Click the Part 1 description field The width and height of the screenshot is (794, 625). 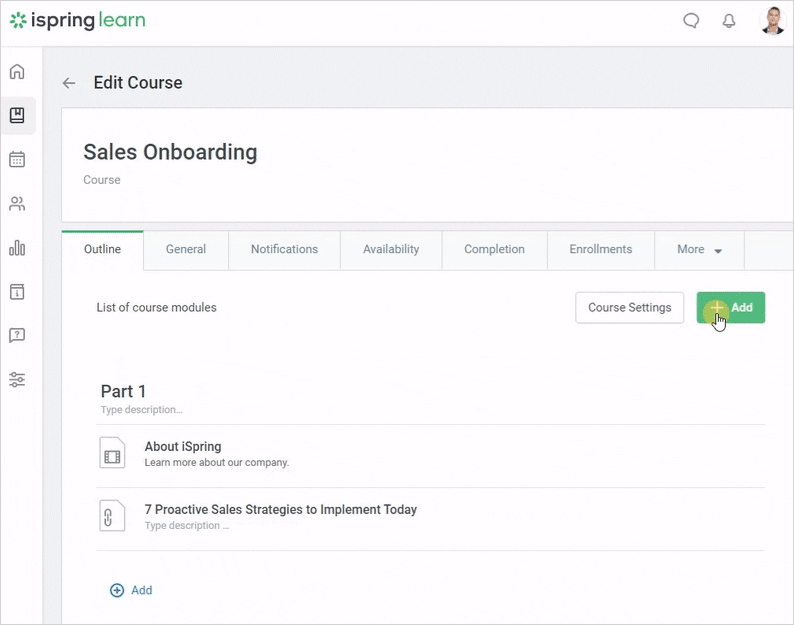(x=142, y=410)
